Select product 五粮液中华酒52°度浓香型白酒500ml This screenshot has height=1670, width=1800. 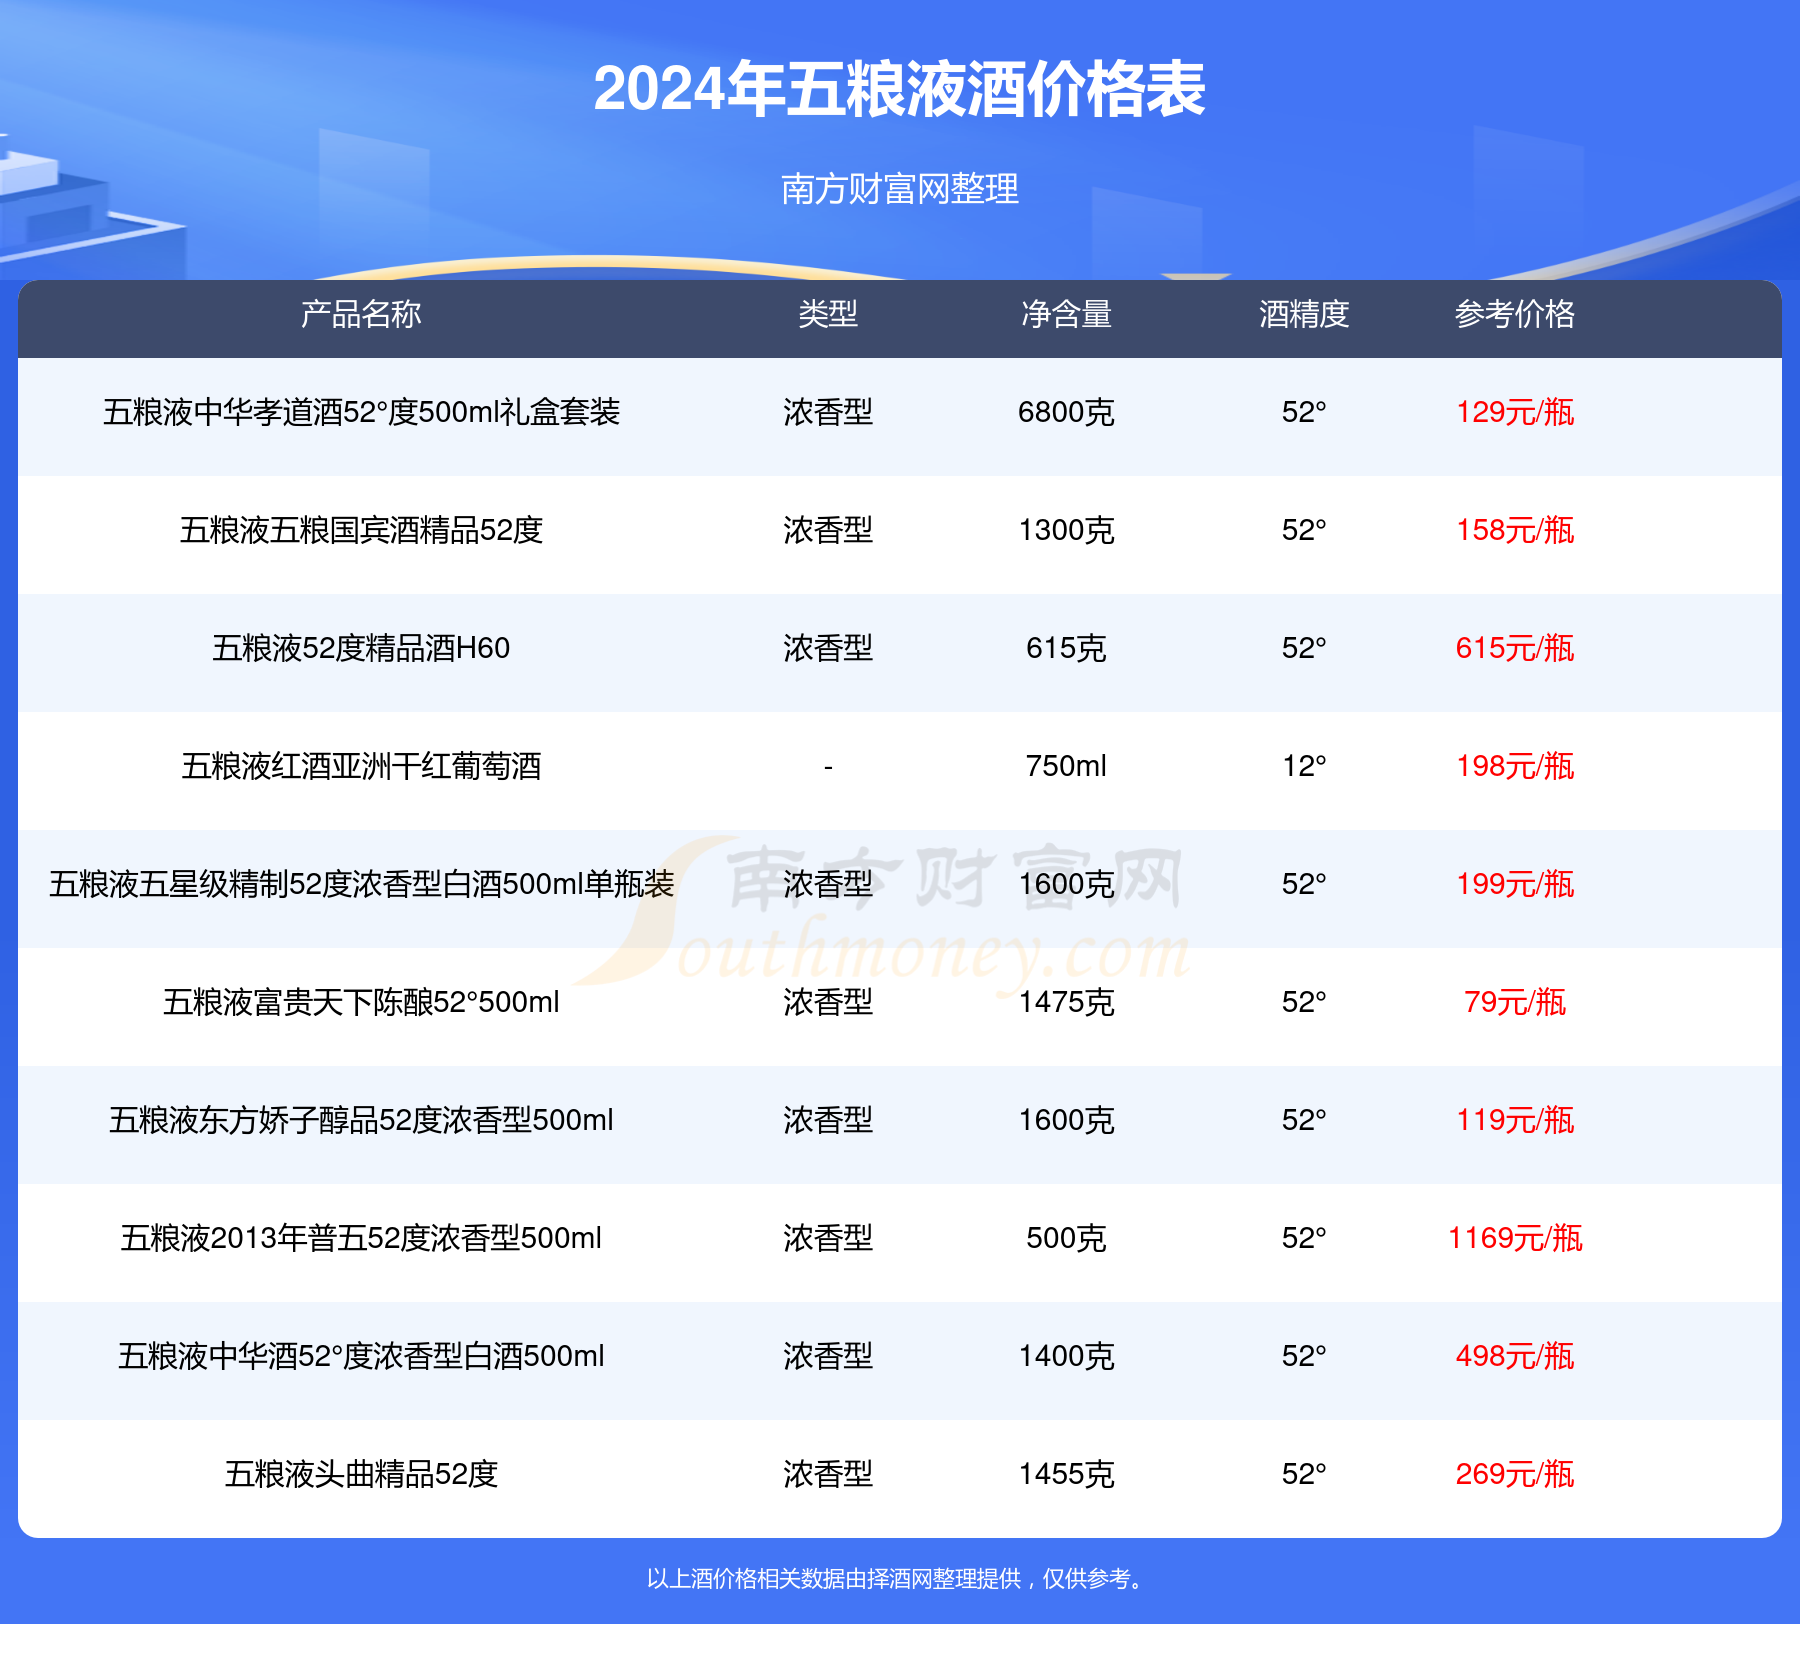point(361,1356)
